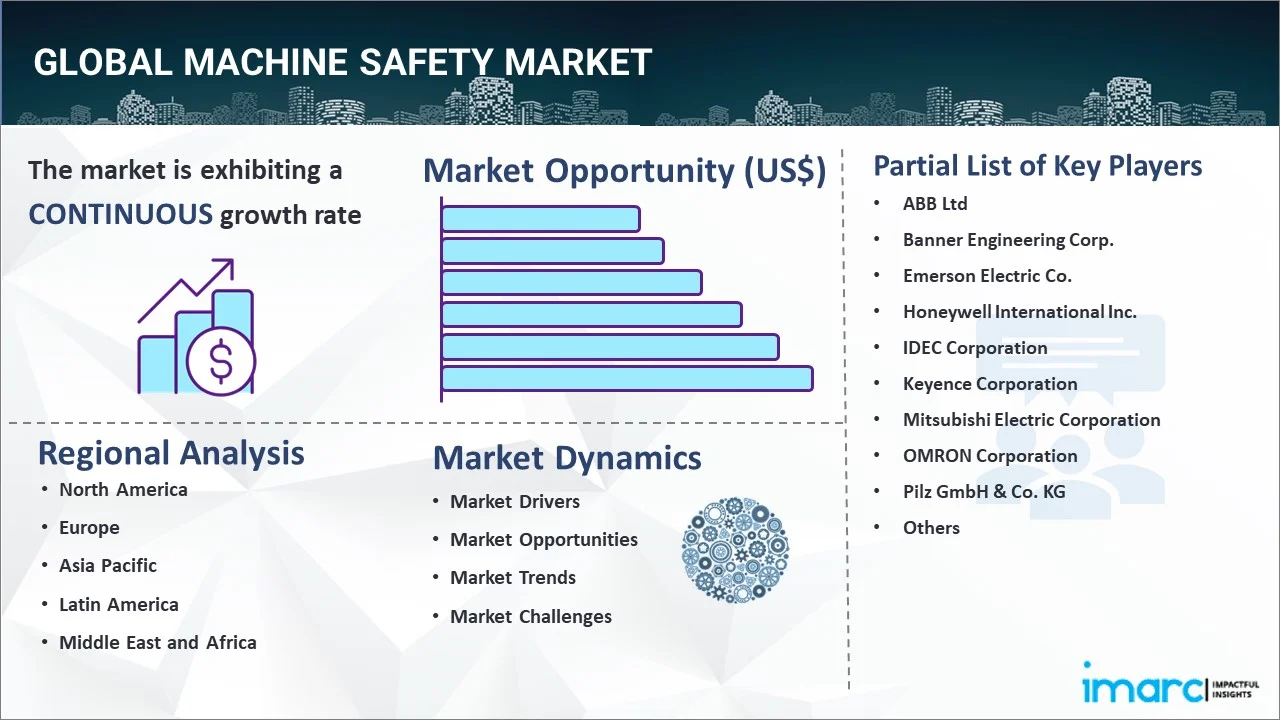Select the Asia Pacific region

(x=108, y=566)
